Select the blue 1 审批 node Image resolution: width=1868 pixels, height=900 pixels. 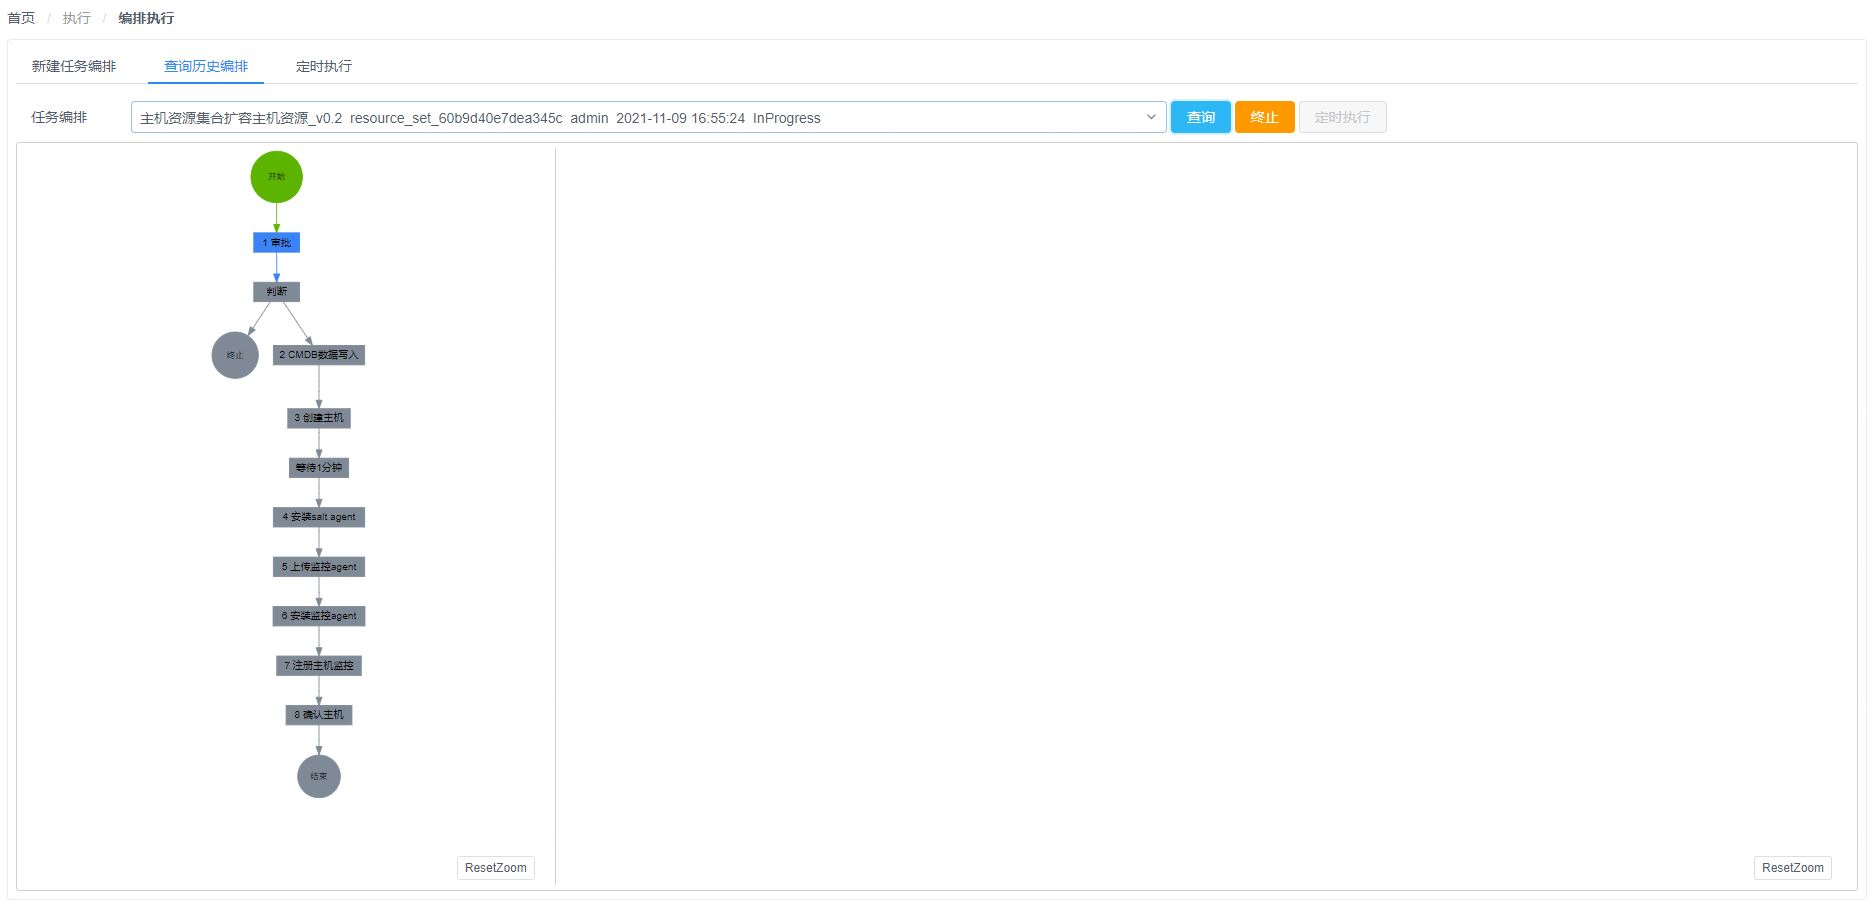tap(276, 243)
